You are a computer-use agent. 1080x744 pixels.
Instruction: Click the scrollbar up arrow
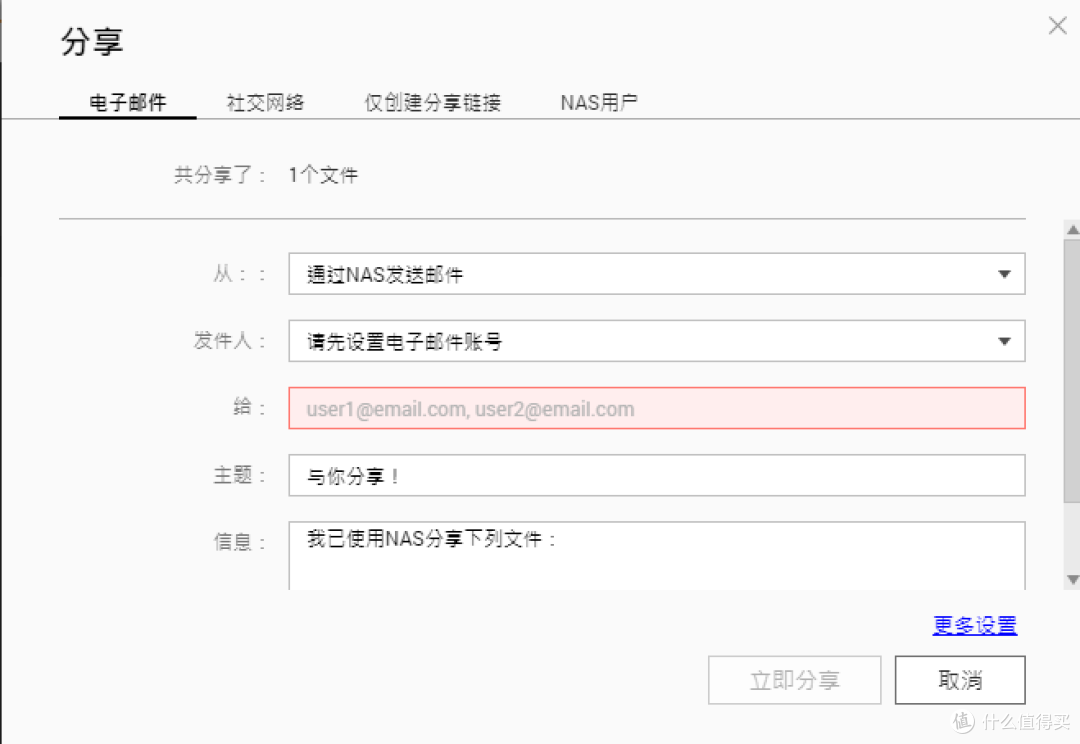(x=1072, y=230)
